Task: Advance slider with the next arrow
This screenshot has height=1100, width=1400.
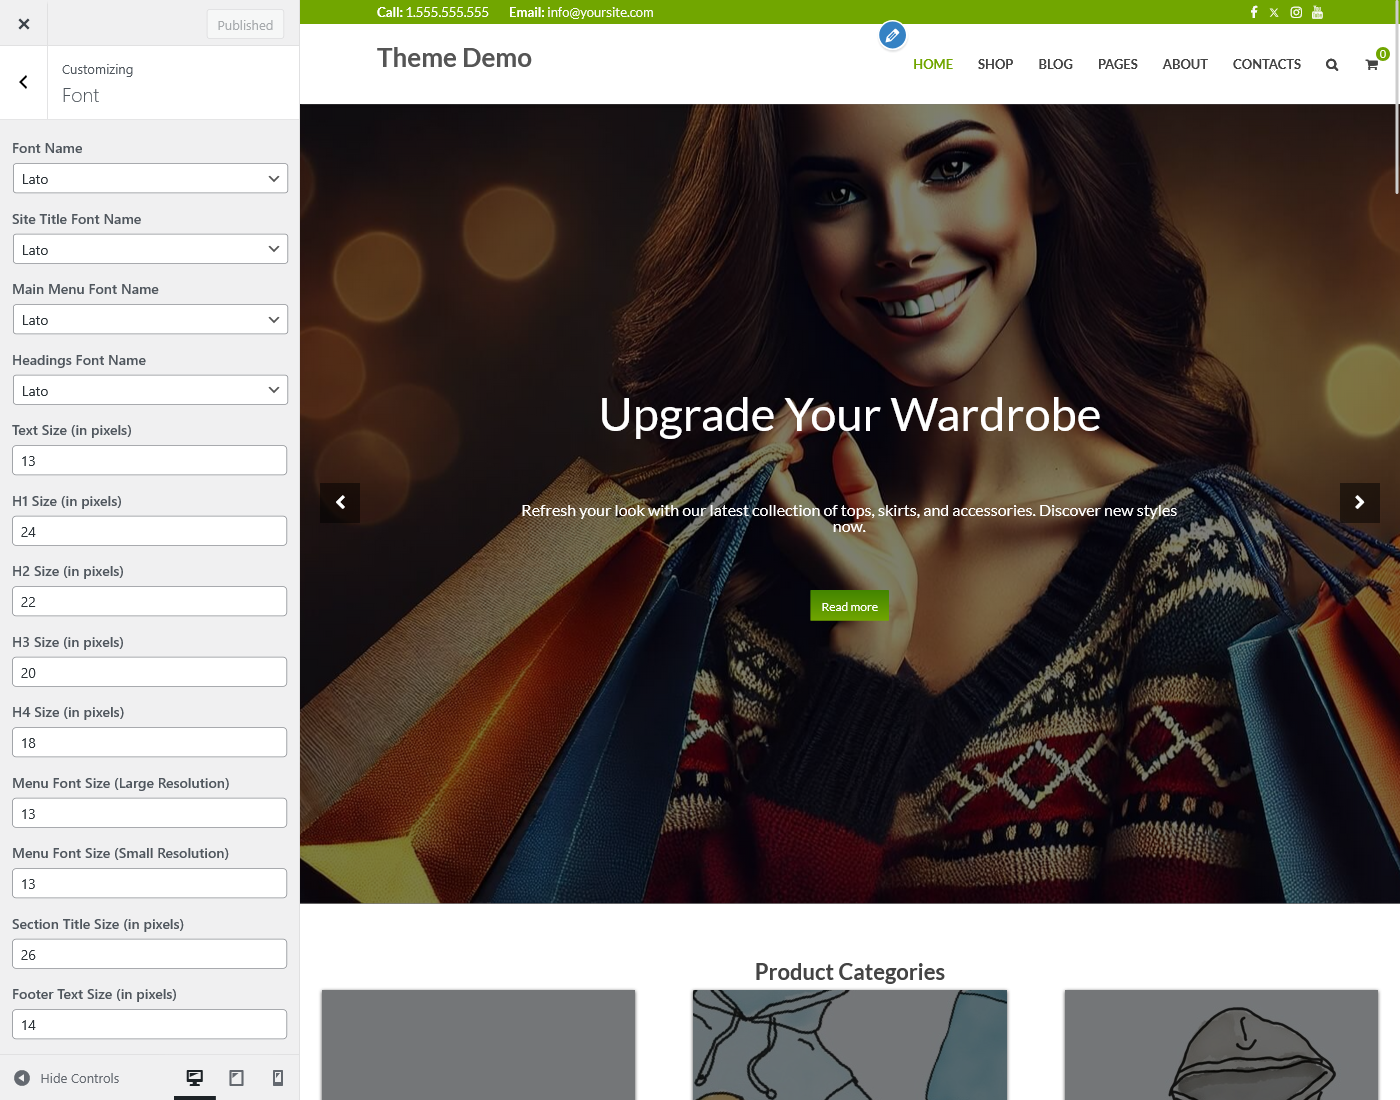Action: (x=1359, y=502)
